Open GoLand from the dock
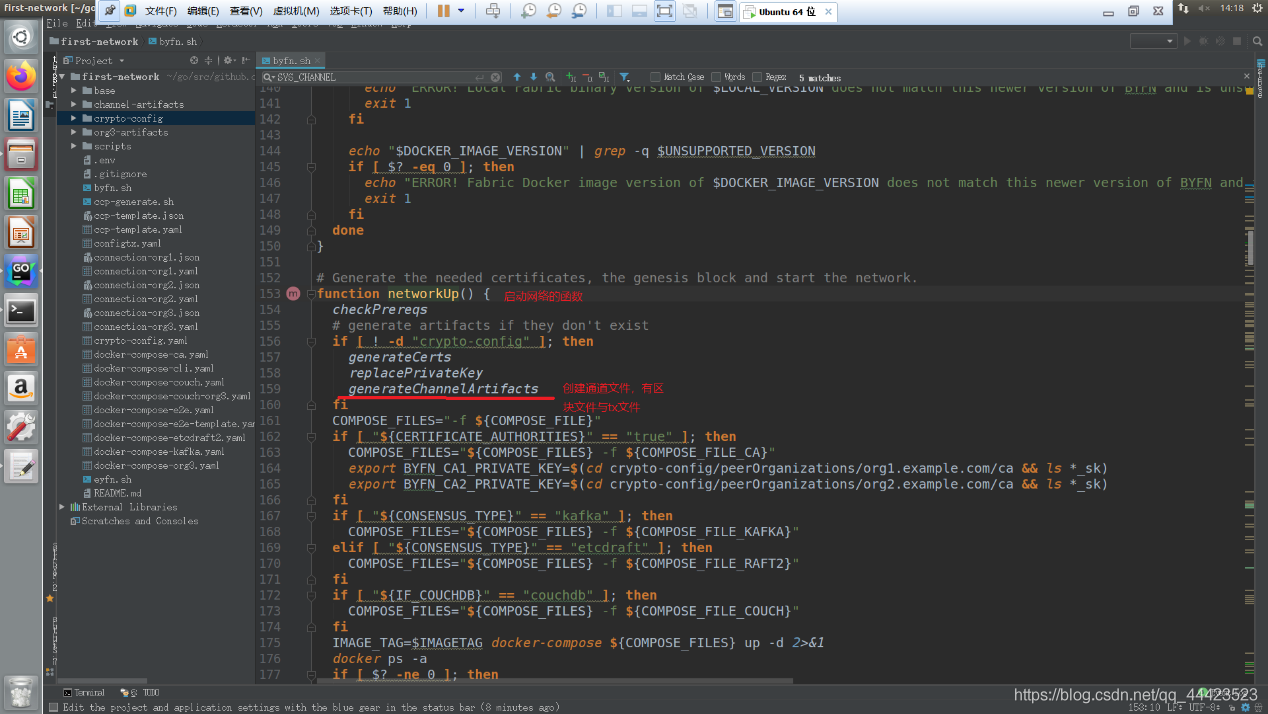Viewport: 1268px width, 714px height. [x=21, y=271]
